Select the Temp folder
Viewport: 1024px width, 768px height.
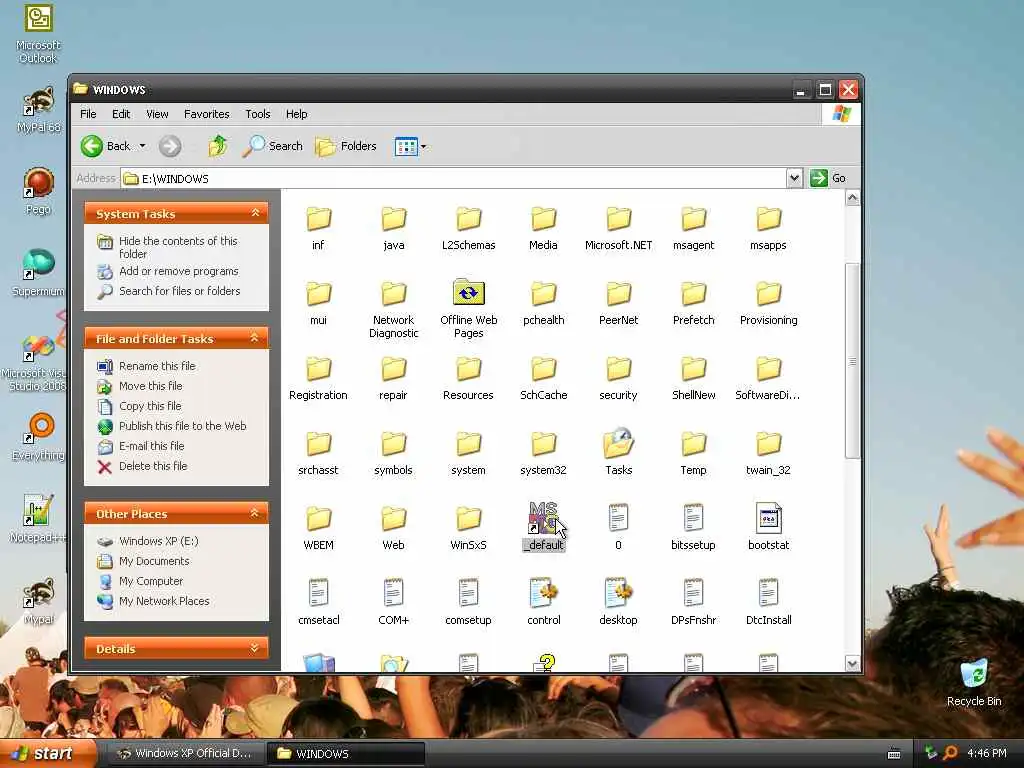tap(694, 453)
